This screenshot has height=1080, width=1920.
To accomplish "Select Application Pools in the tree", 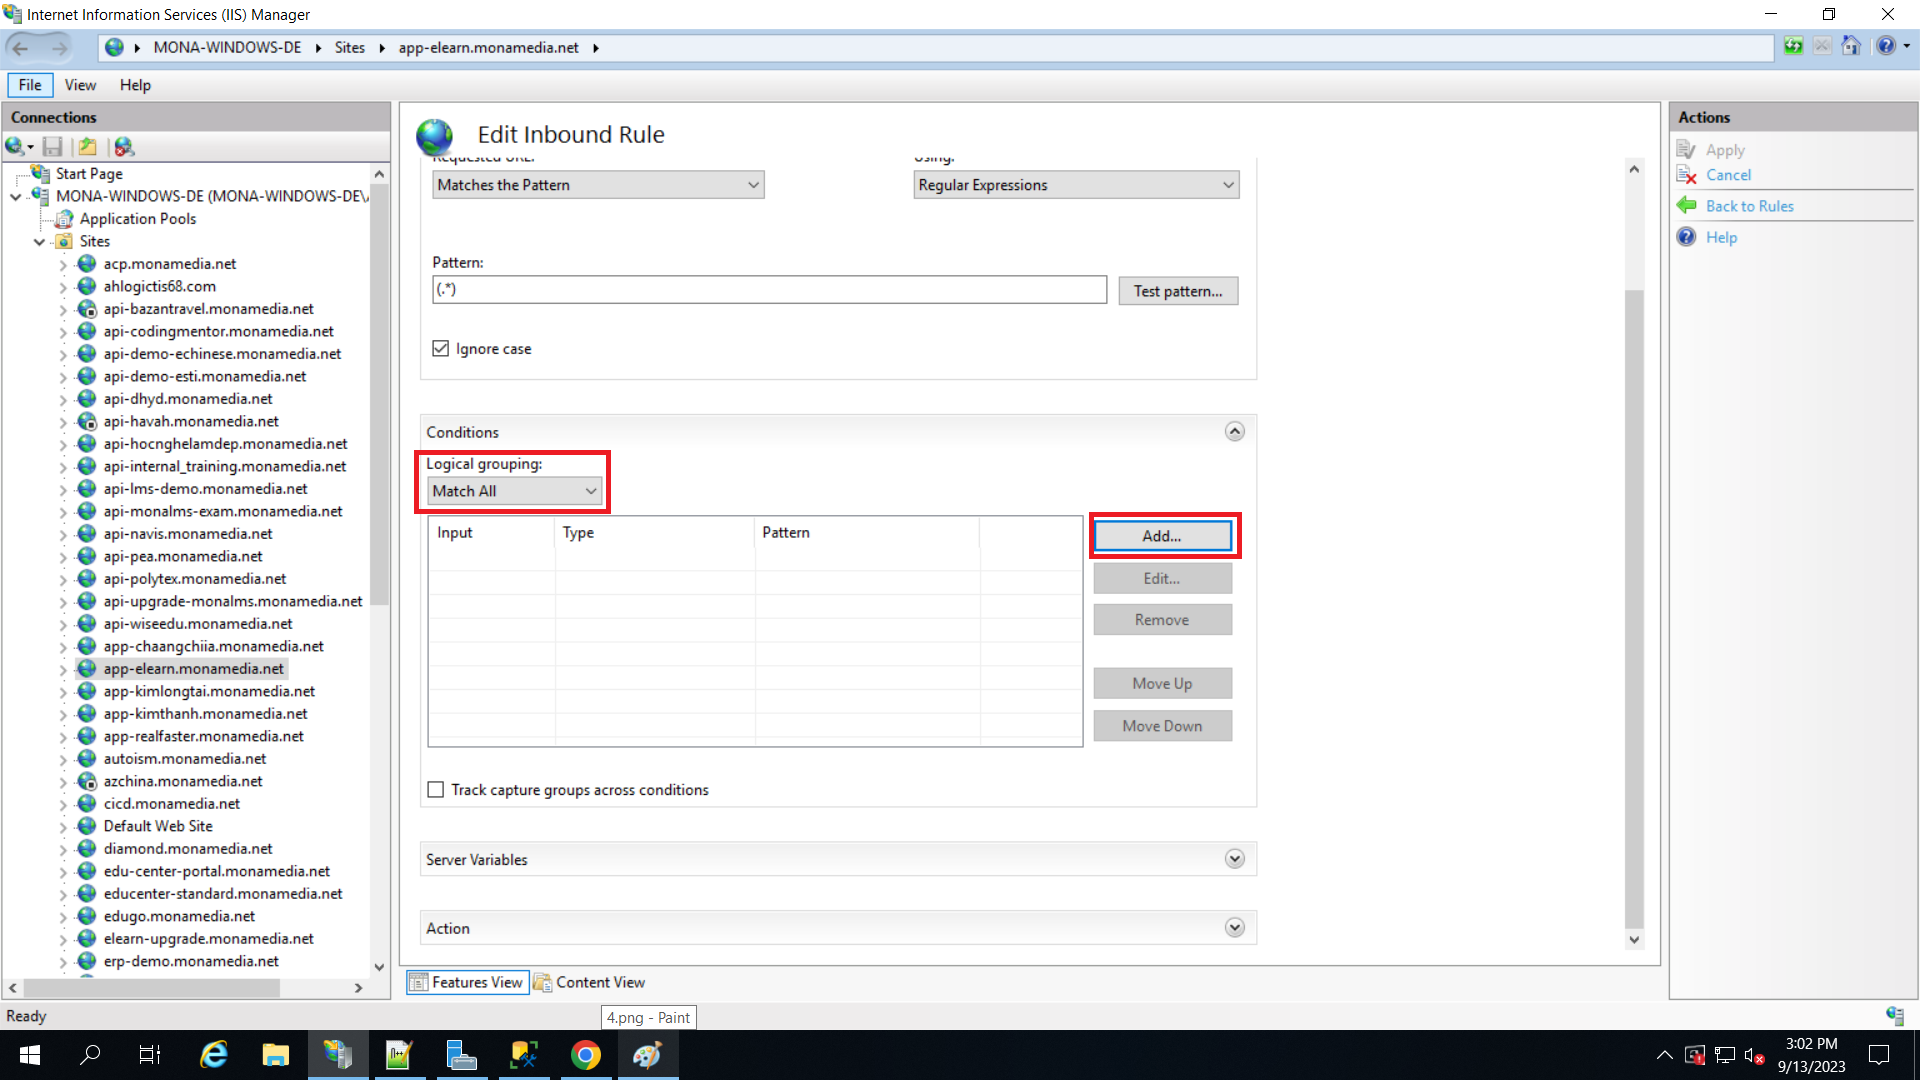I will click(138, 219).
